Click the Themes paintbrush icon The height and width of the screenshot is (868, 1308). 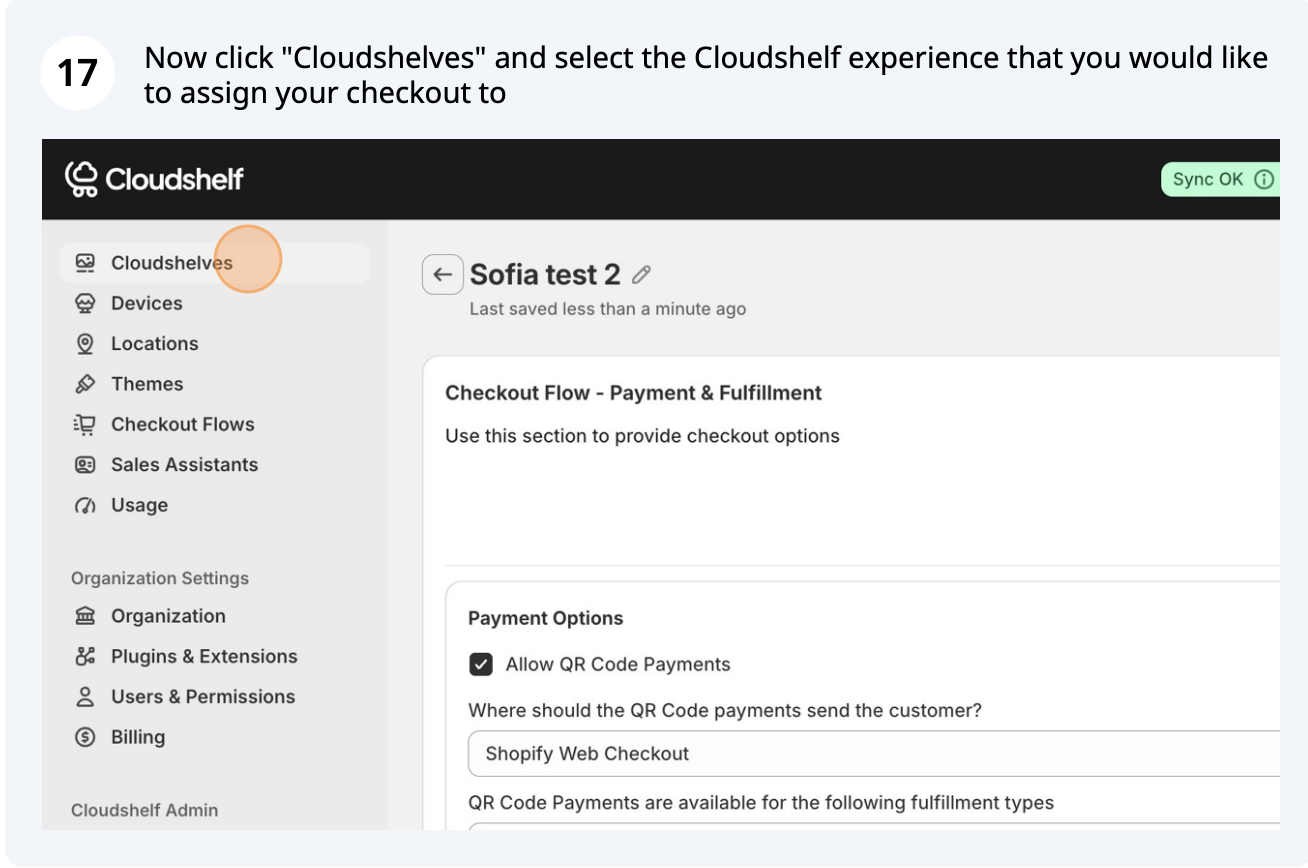(85, 384)
